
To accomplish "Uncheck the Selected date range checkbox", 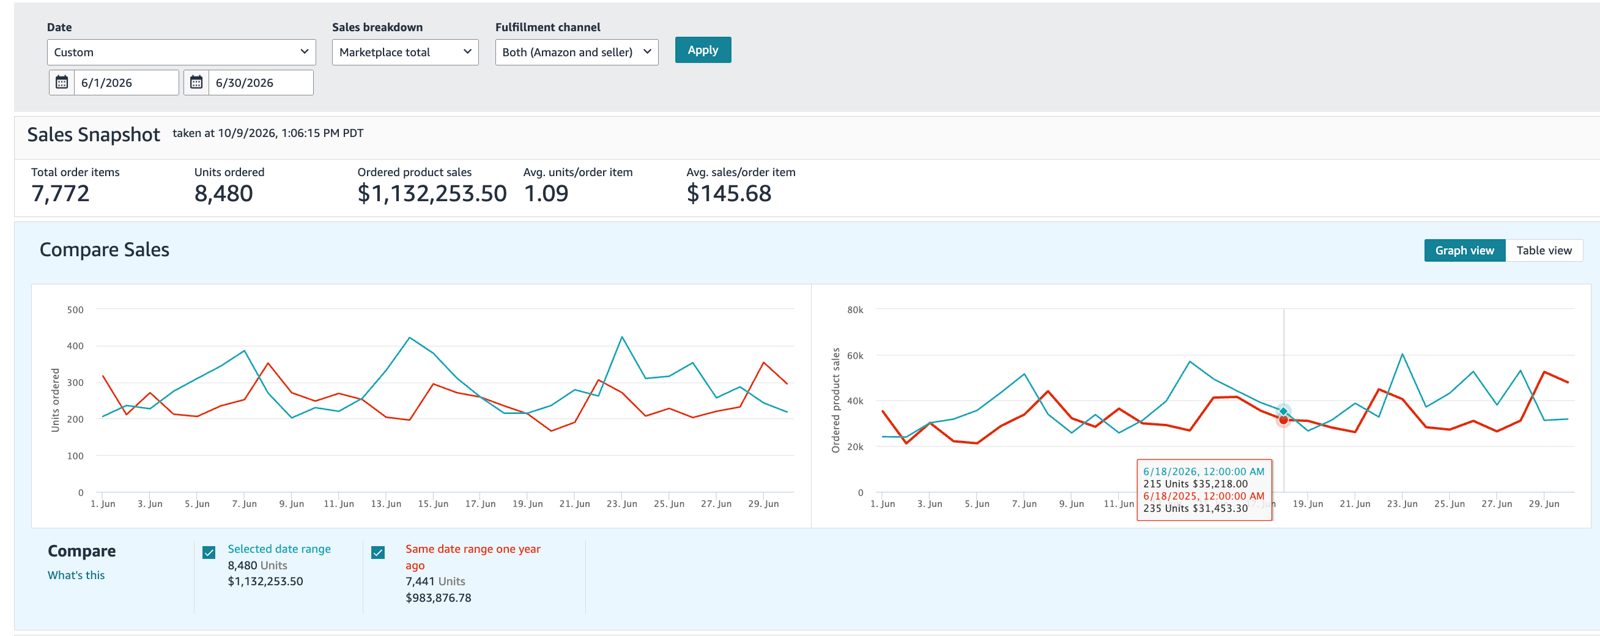I will click(209, 552).
